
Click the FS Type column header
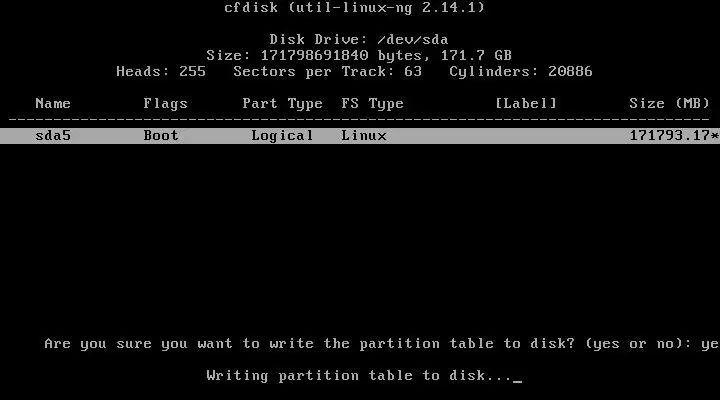[372, 104]
